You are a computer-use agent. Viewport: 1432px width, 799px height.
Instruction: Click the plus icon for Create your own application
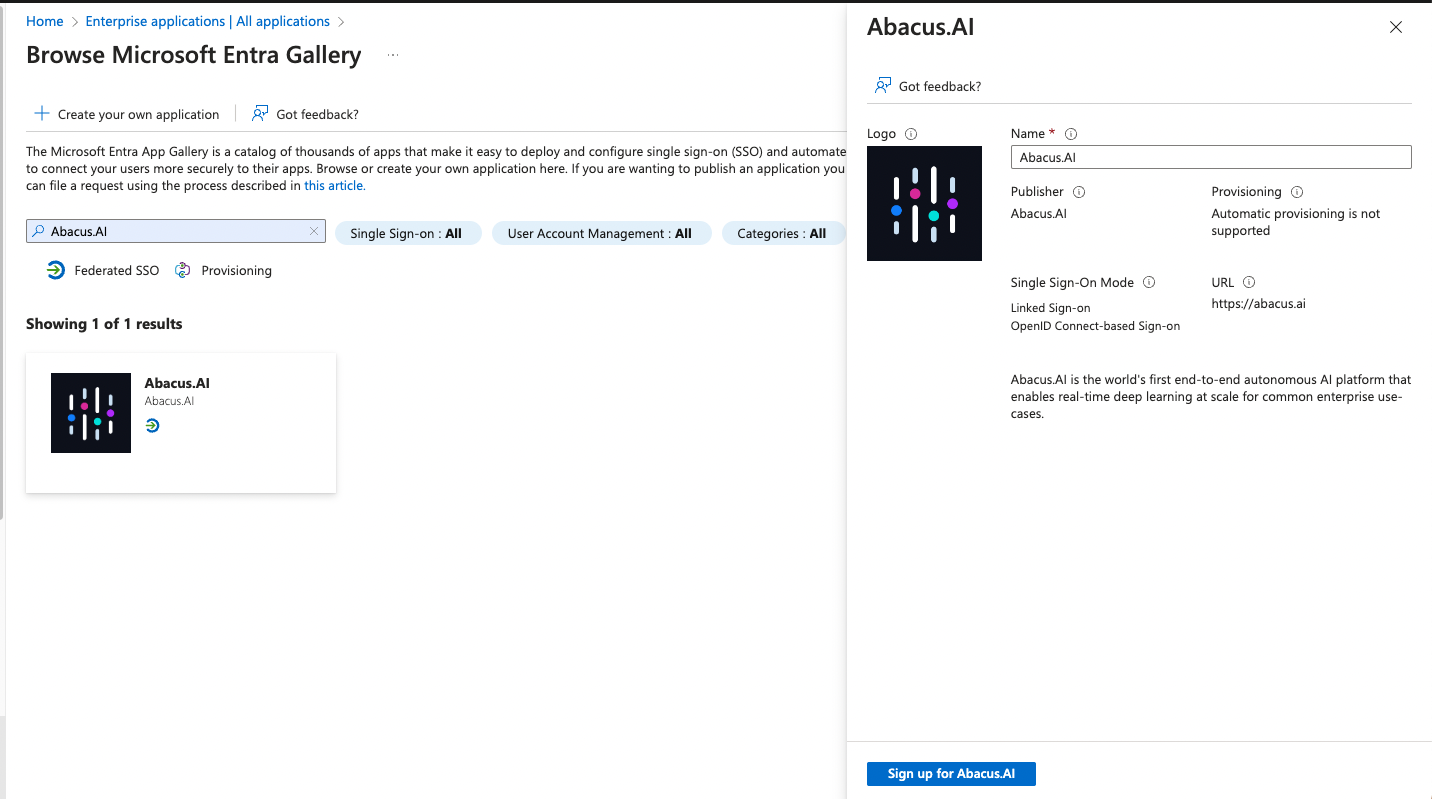click(x=42, y=114)
